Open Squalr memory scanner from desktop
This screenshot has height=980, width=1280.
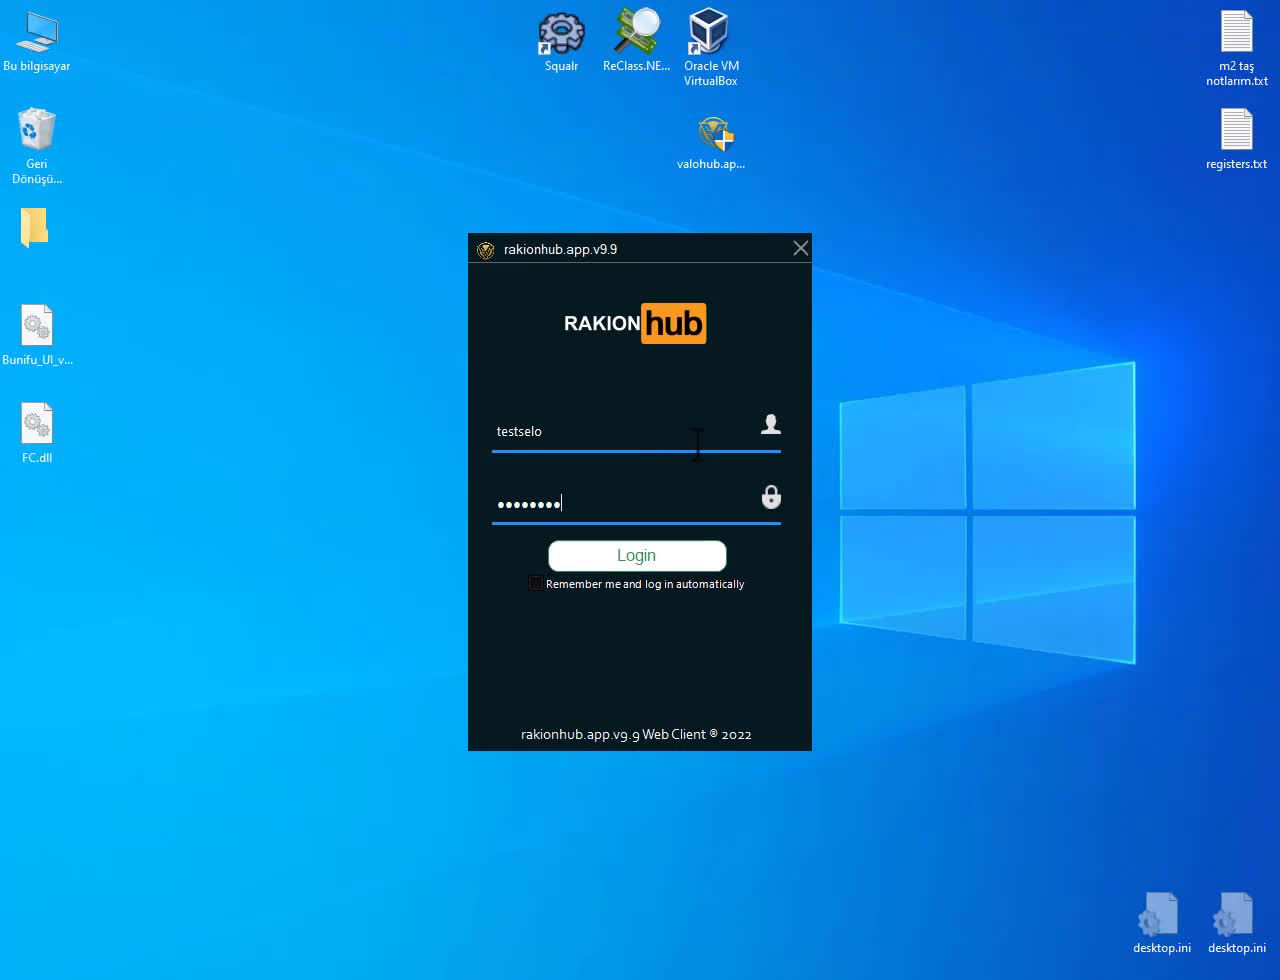560,32
